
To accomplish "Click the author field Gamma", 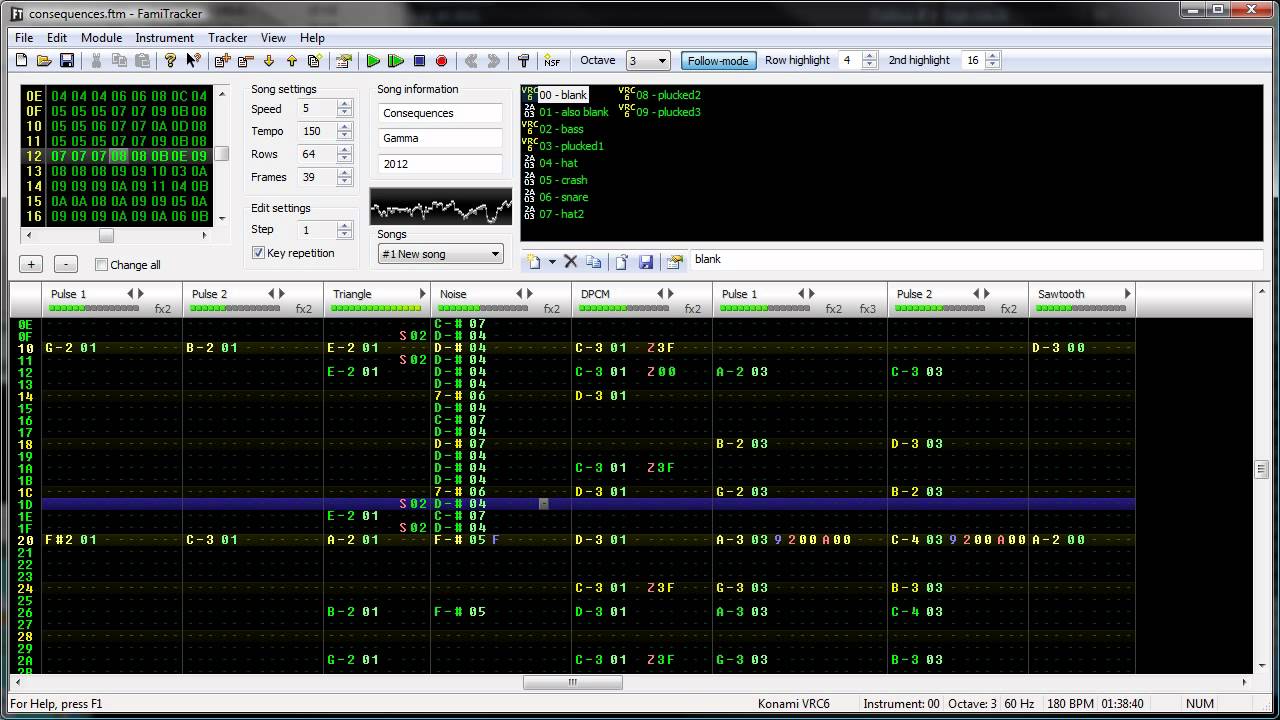I will pos(440,138).
